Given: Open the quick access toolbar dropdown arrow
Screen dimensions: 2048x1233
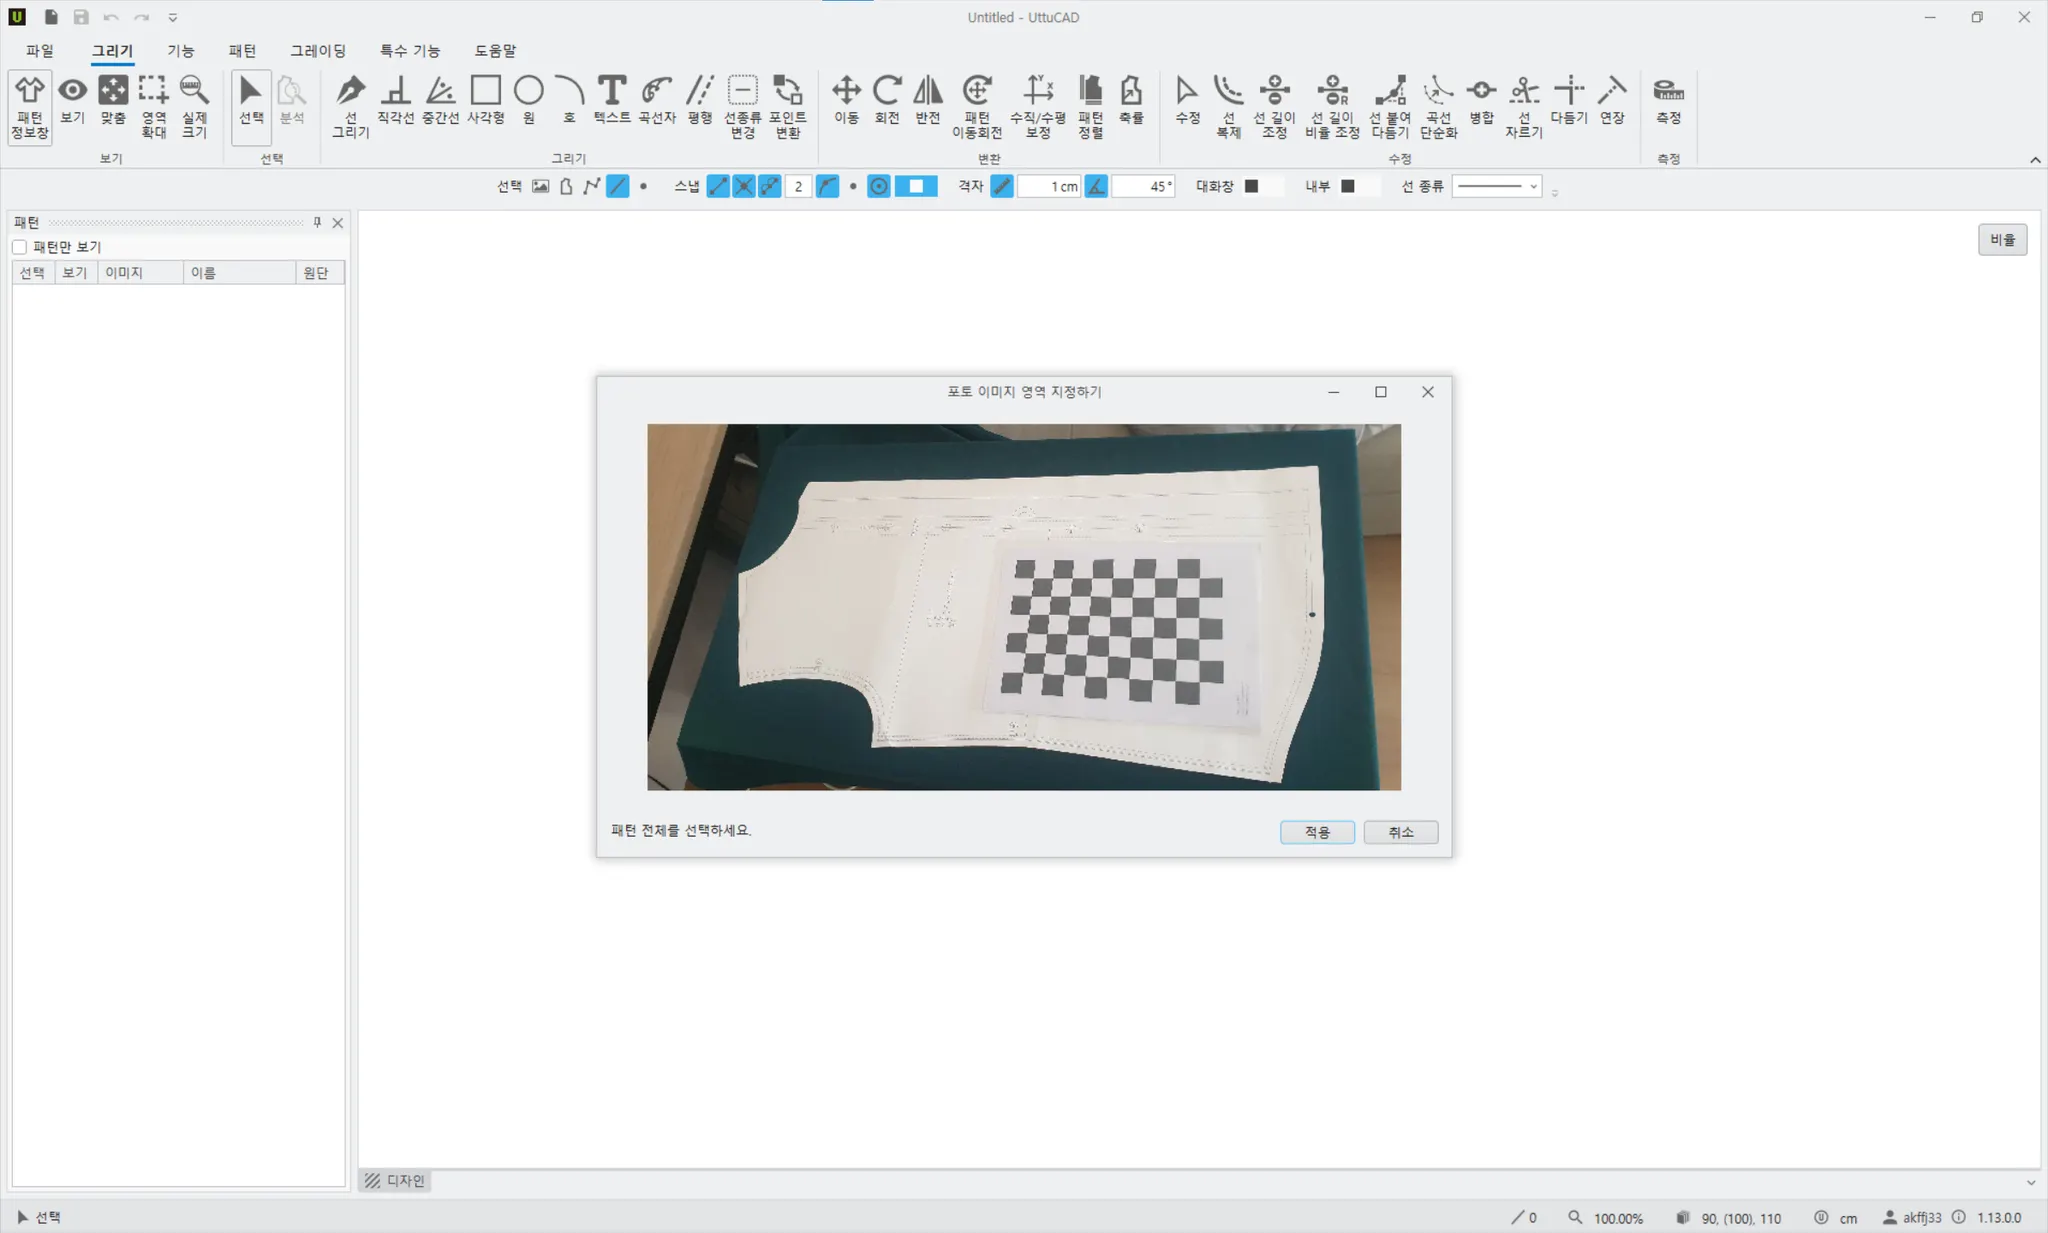Looking at the screenshot, I should coord(173,18).
